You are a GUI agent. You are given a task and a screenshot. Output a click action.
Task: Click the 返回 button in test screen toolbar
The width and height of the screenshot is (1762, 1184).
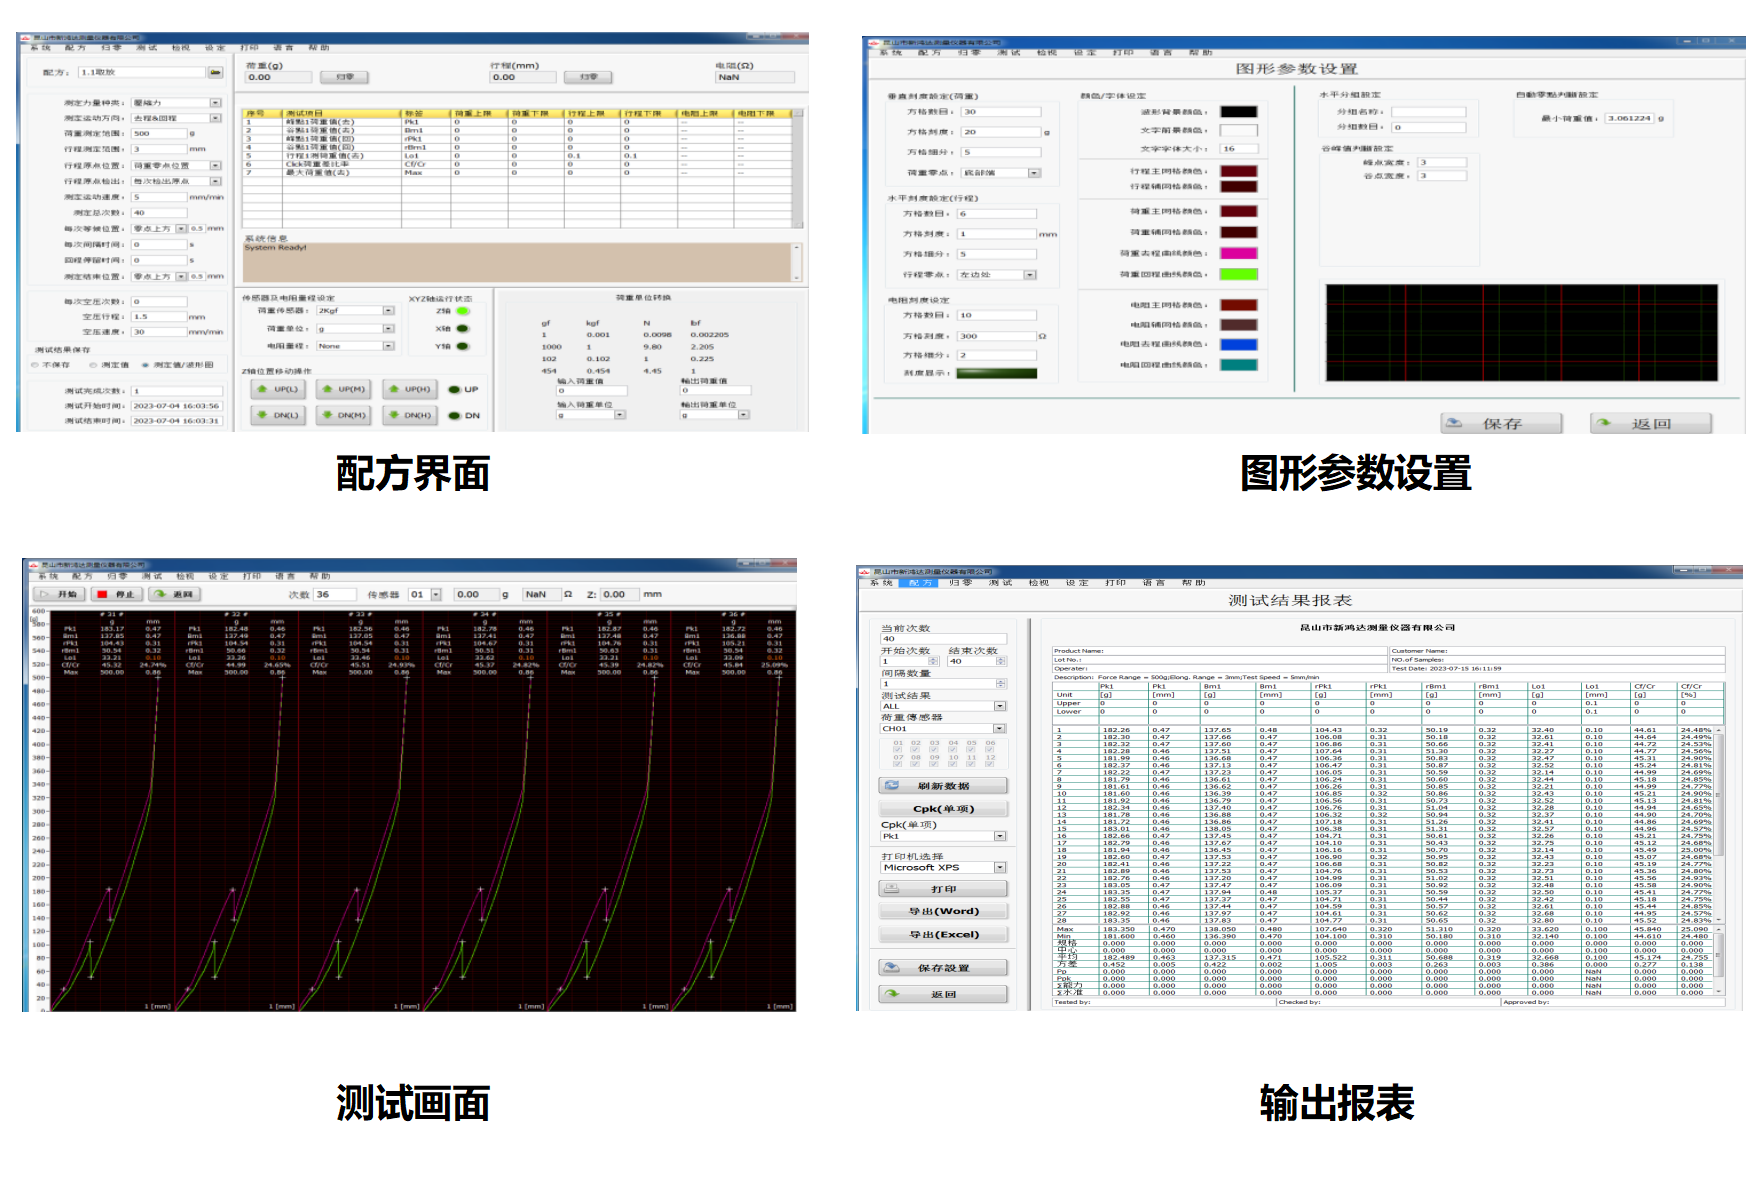pyautogui.click(x=175, y=594)
